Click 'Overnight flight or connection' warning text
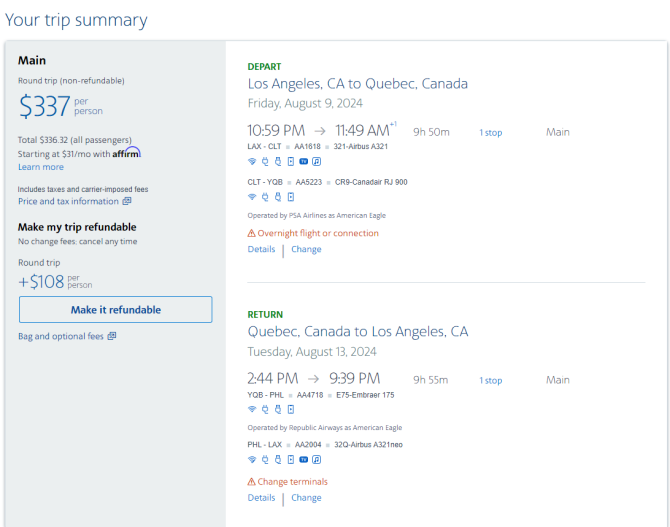The width and height of the screenshot is (670, 527). 318,233
